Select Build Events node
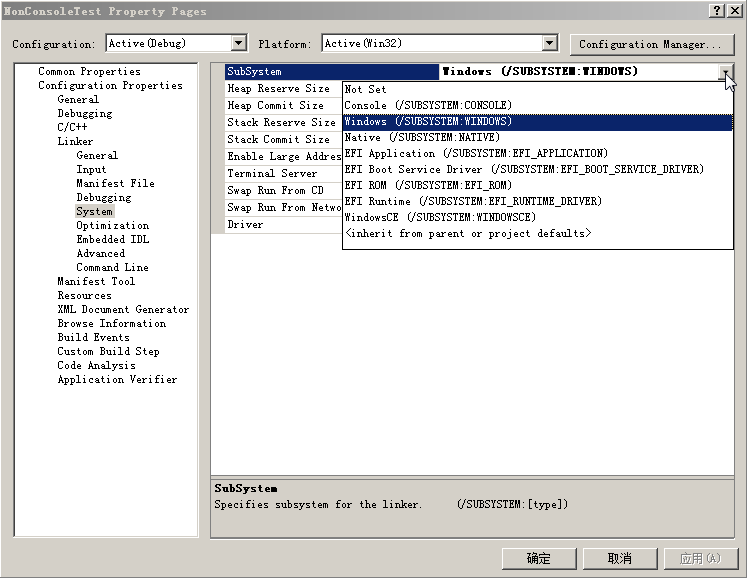The image size is (747, 578). click(x=93, y=337)
